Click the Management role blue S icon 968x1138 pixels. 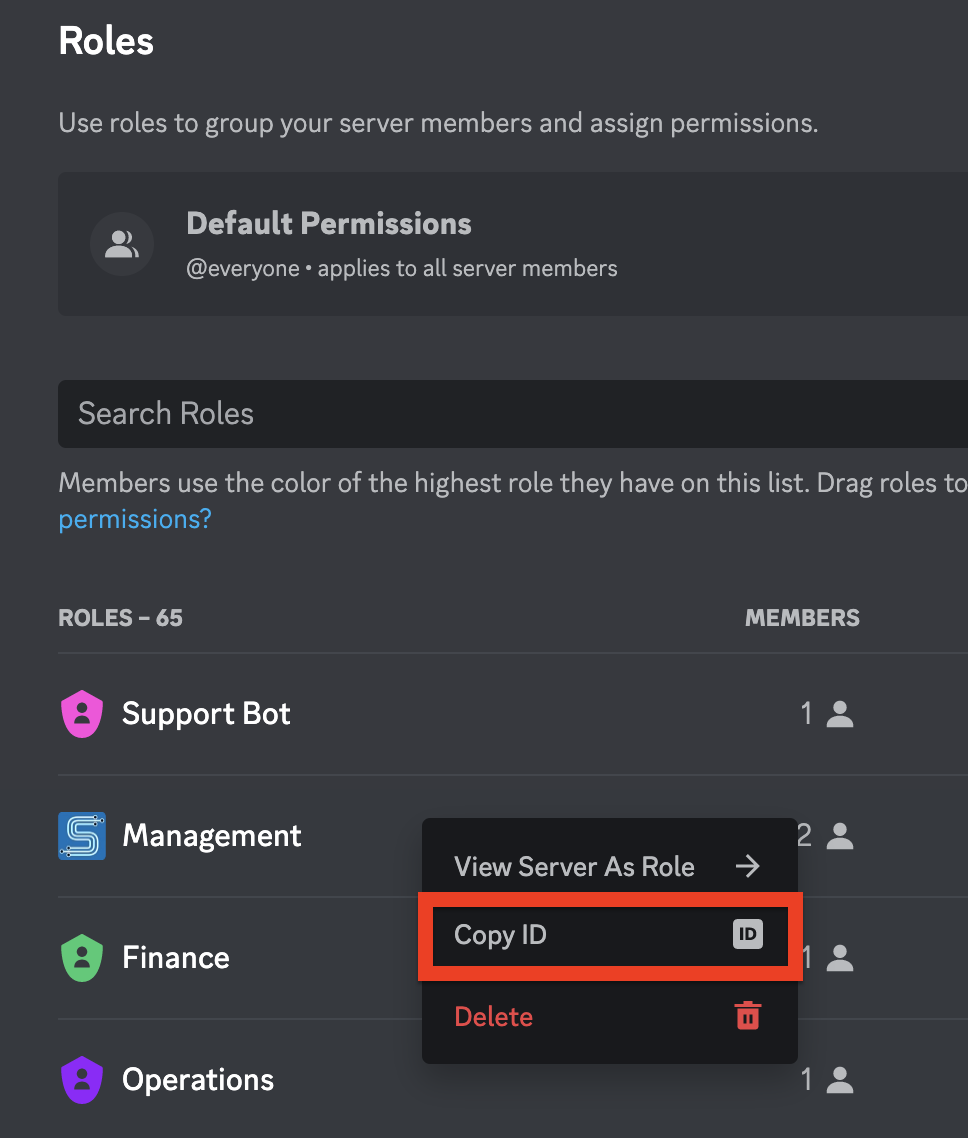pyautogui.click(x=82, y=836)
